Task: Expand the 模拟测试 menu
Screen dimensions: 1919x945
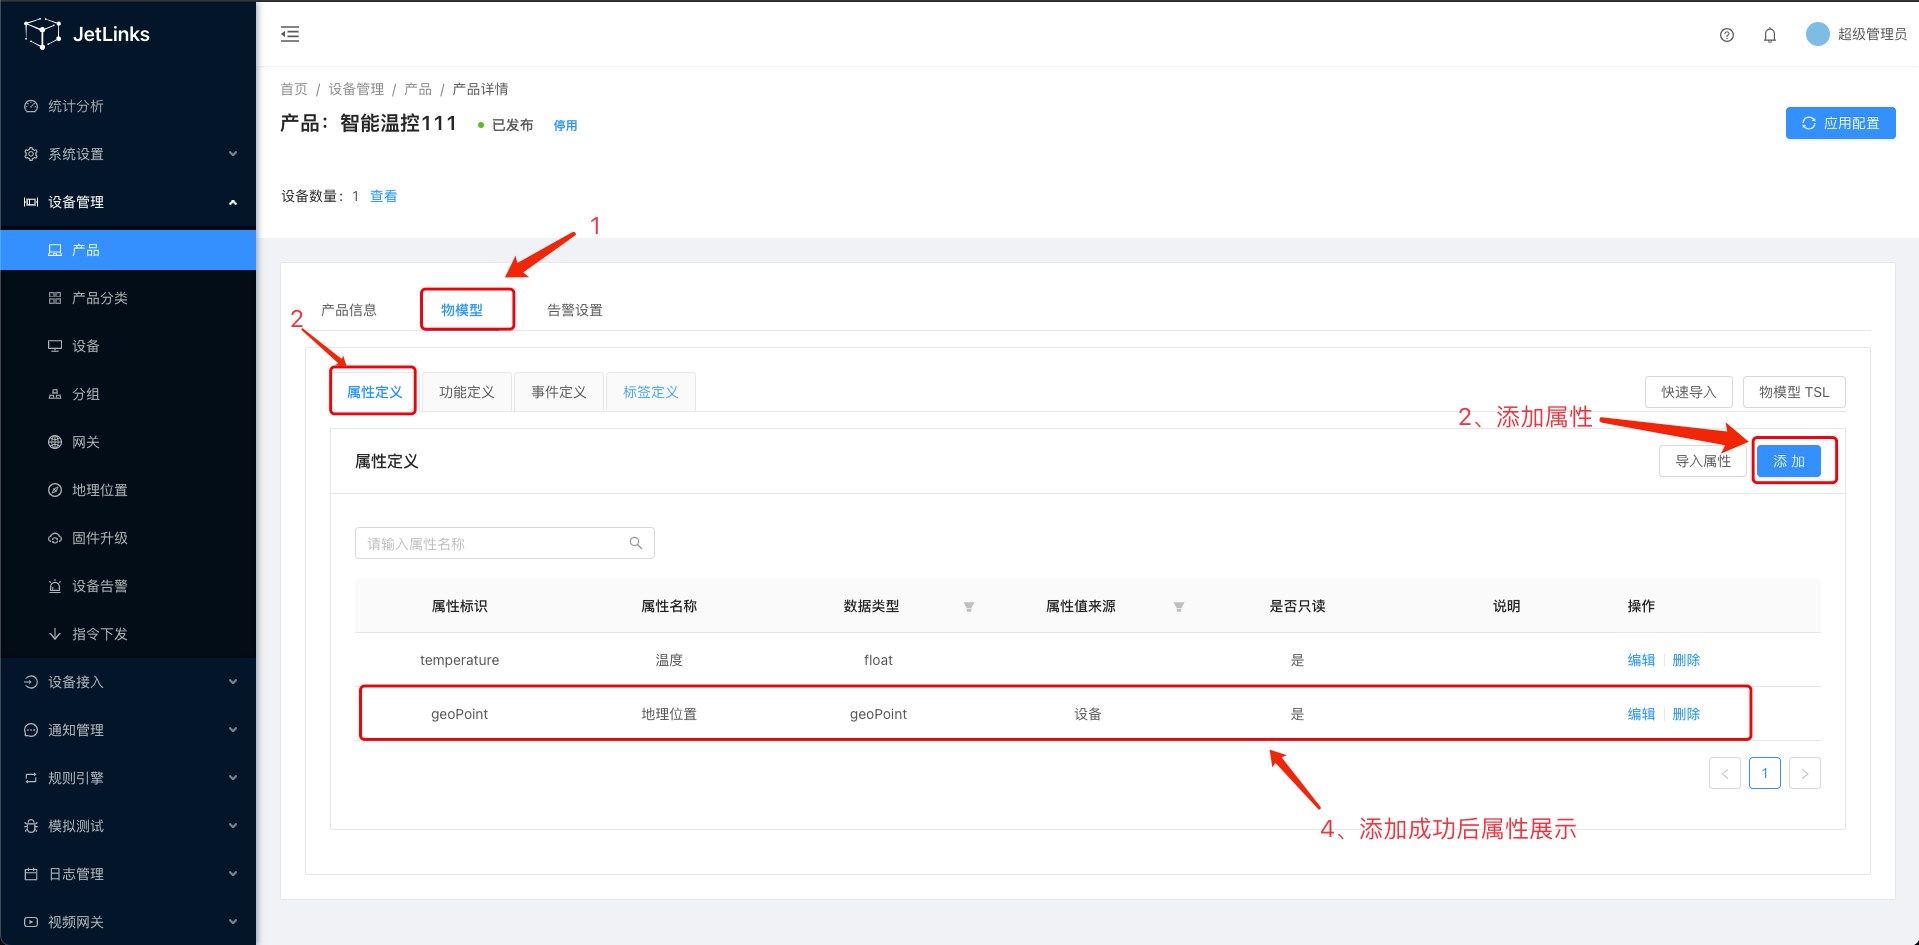Action: pyautogui.click(x=128, y=826)
